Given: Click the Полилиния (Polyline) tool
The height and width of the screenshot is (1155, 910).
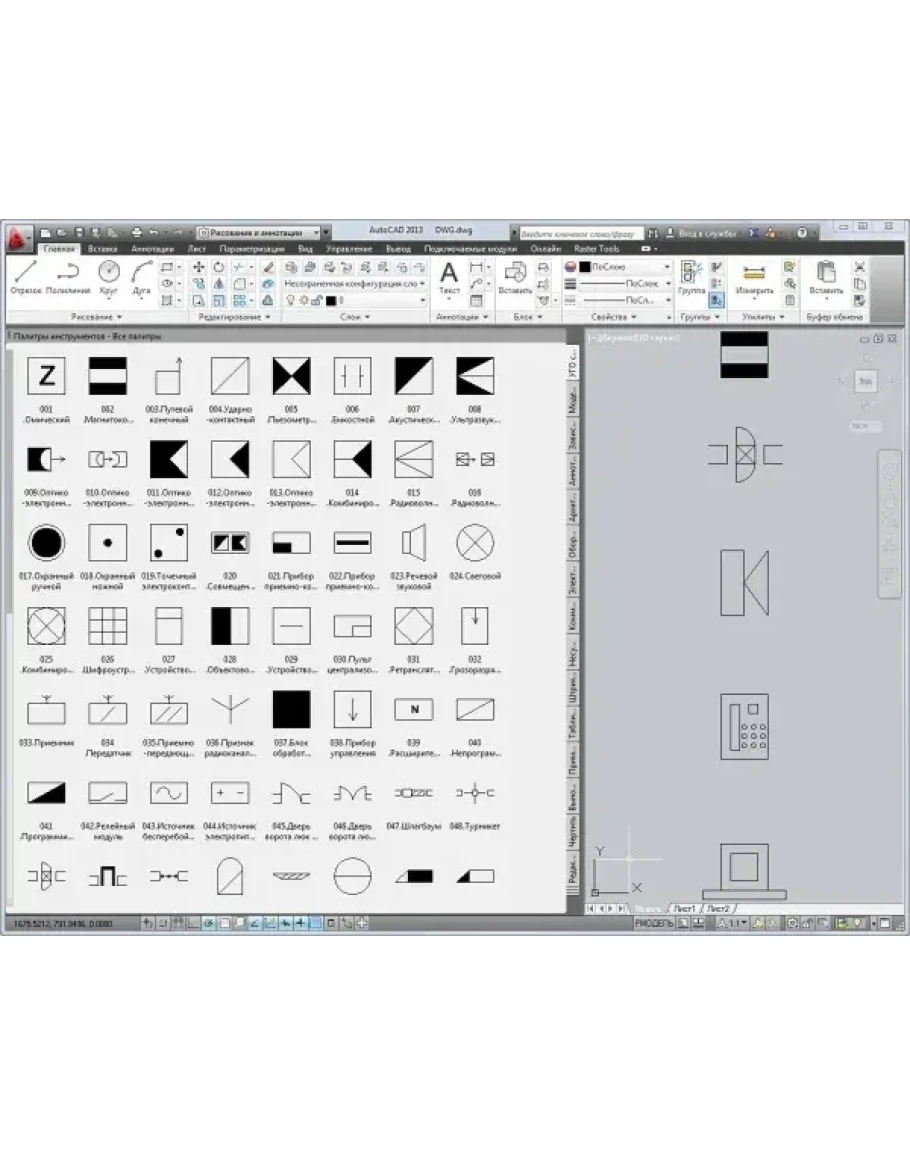Looking at the screenshot, I should pos(67,277).
